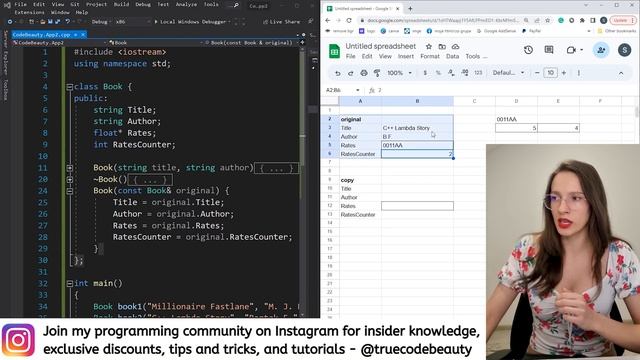640x360 pixels.
Task: Decrease decimal places in Sheets toolbar
Action: (451, 73)
